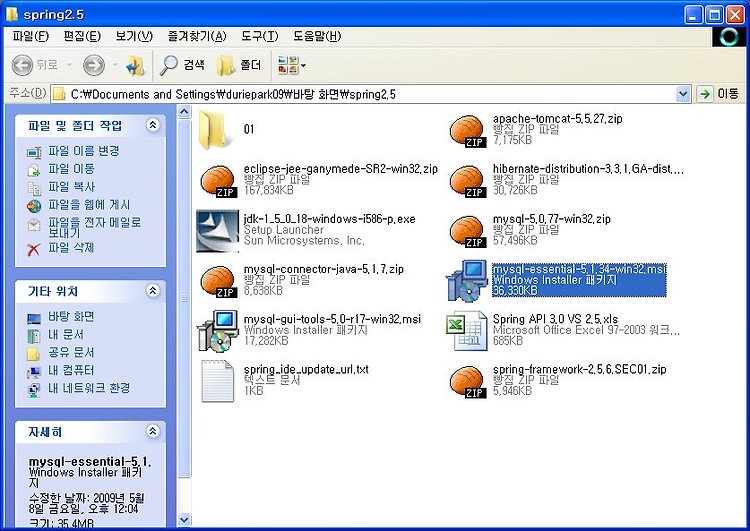The width and height of the screenshot is (750, 531).
Task: Click the jdk-1_5_0_18-windows-i586-p.exe filename
Action: pyautogui.click(x=330, y=219)
